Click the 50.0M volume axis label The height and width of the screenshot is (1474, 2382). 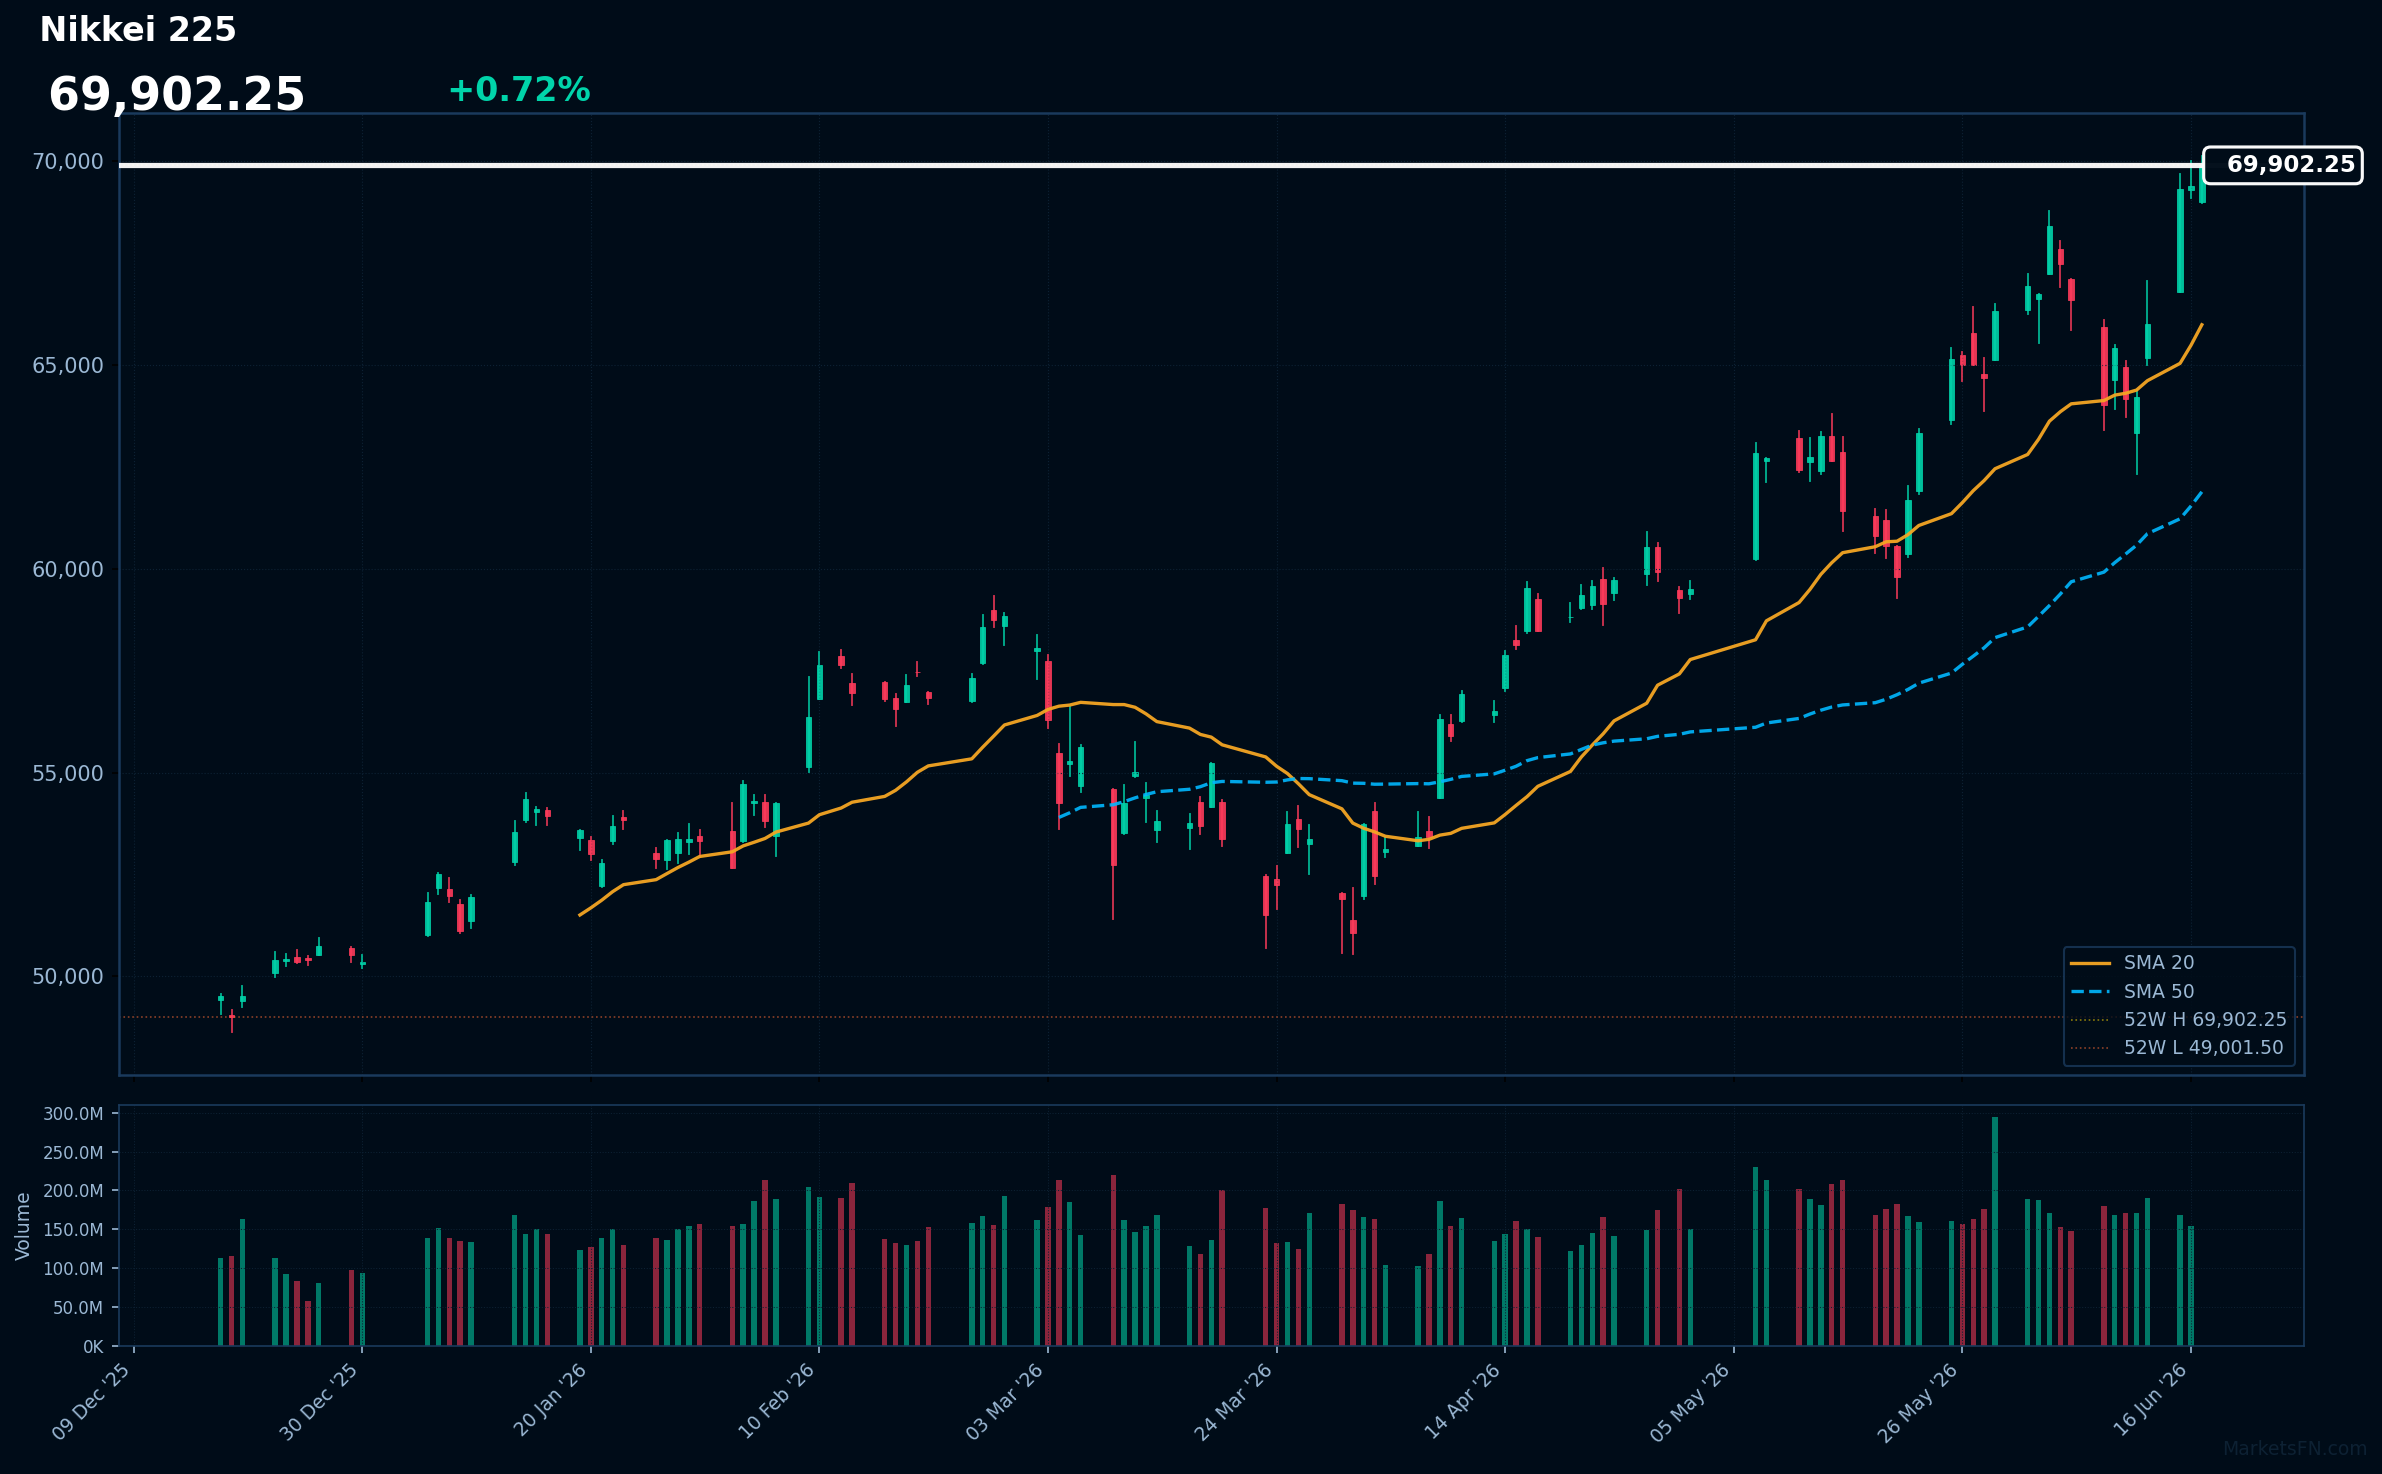pyautogui.click(x=78, y=1308)
